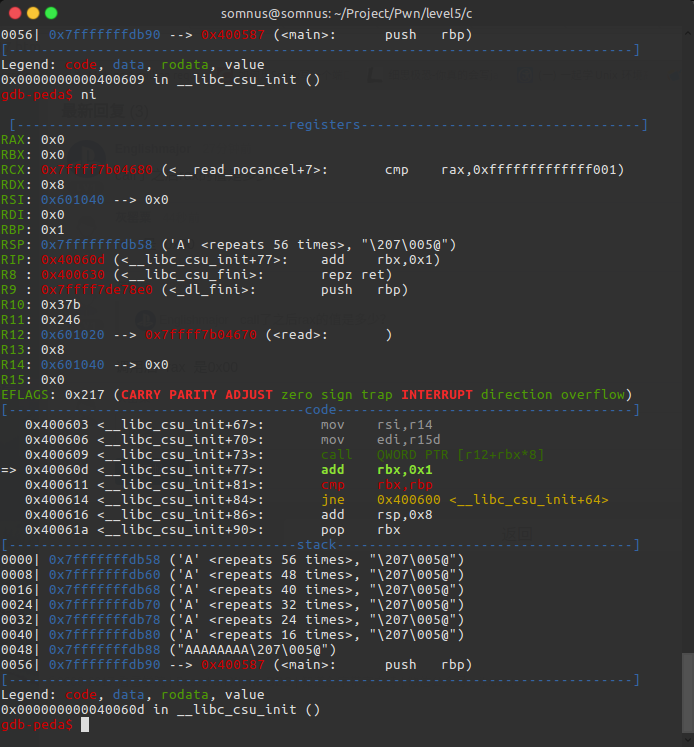Click the lower stack address 0x7fffffffdb90
Image resolution: width=694 pixels, height=747 pixels.
[x=104, y=665]
